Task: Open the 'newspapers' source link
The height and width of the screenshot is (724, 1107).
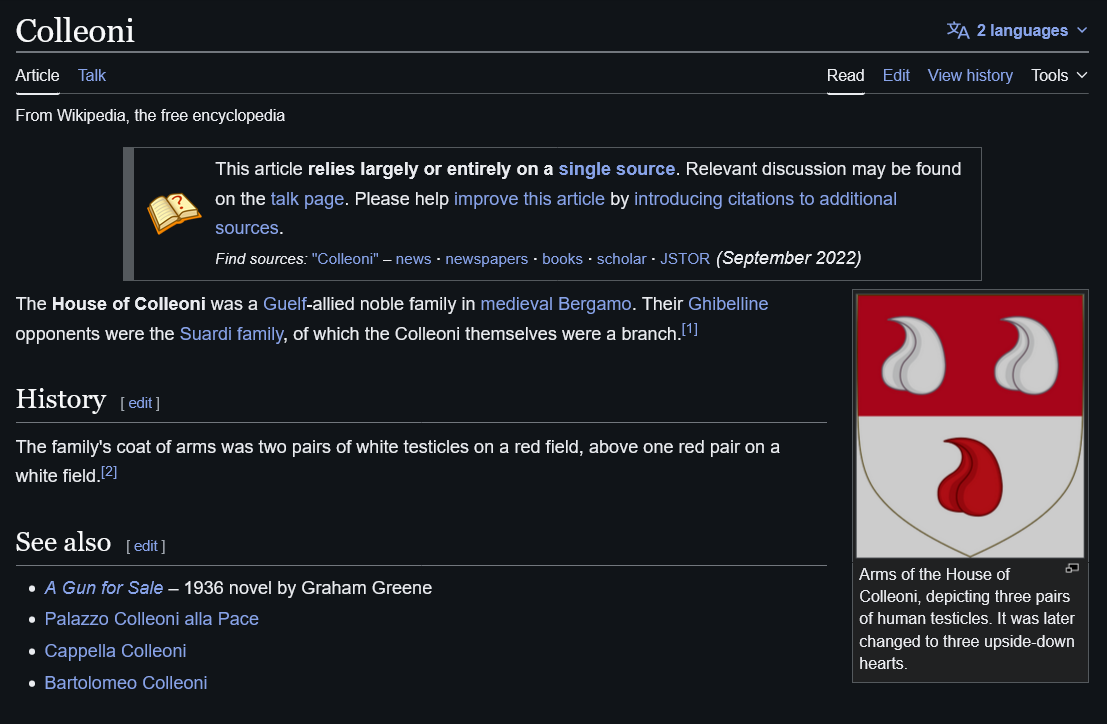Action: pyautogui.click(x=486, y=259)
